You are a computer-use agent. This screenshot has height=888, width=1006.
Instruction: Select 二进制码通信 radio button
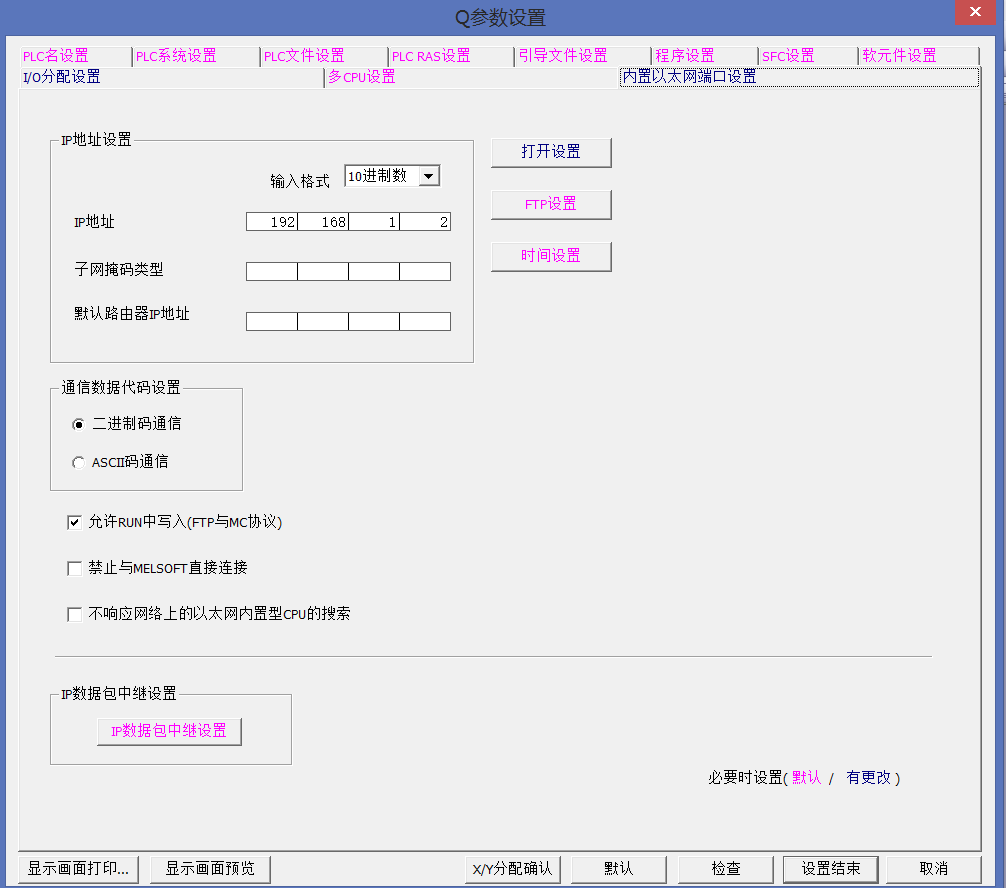point(79,424)
